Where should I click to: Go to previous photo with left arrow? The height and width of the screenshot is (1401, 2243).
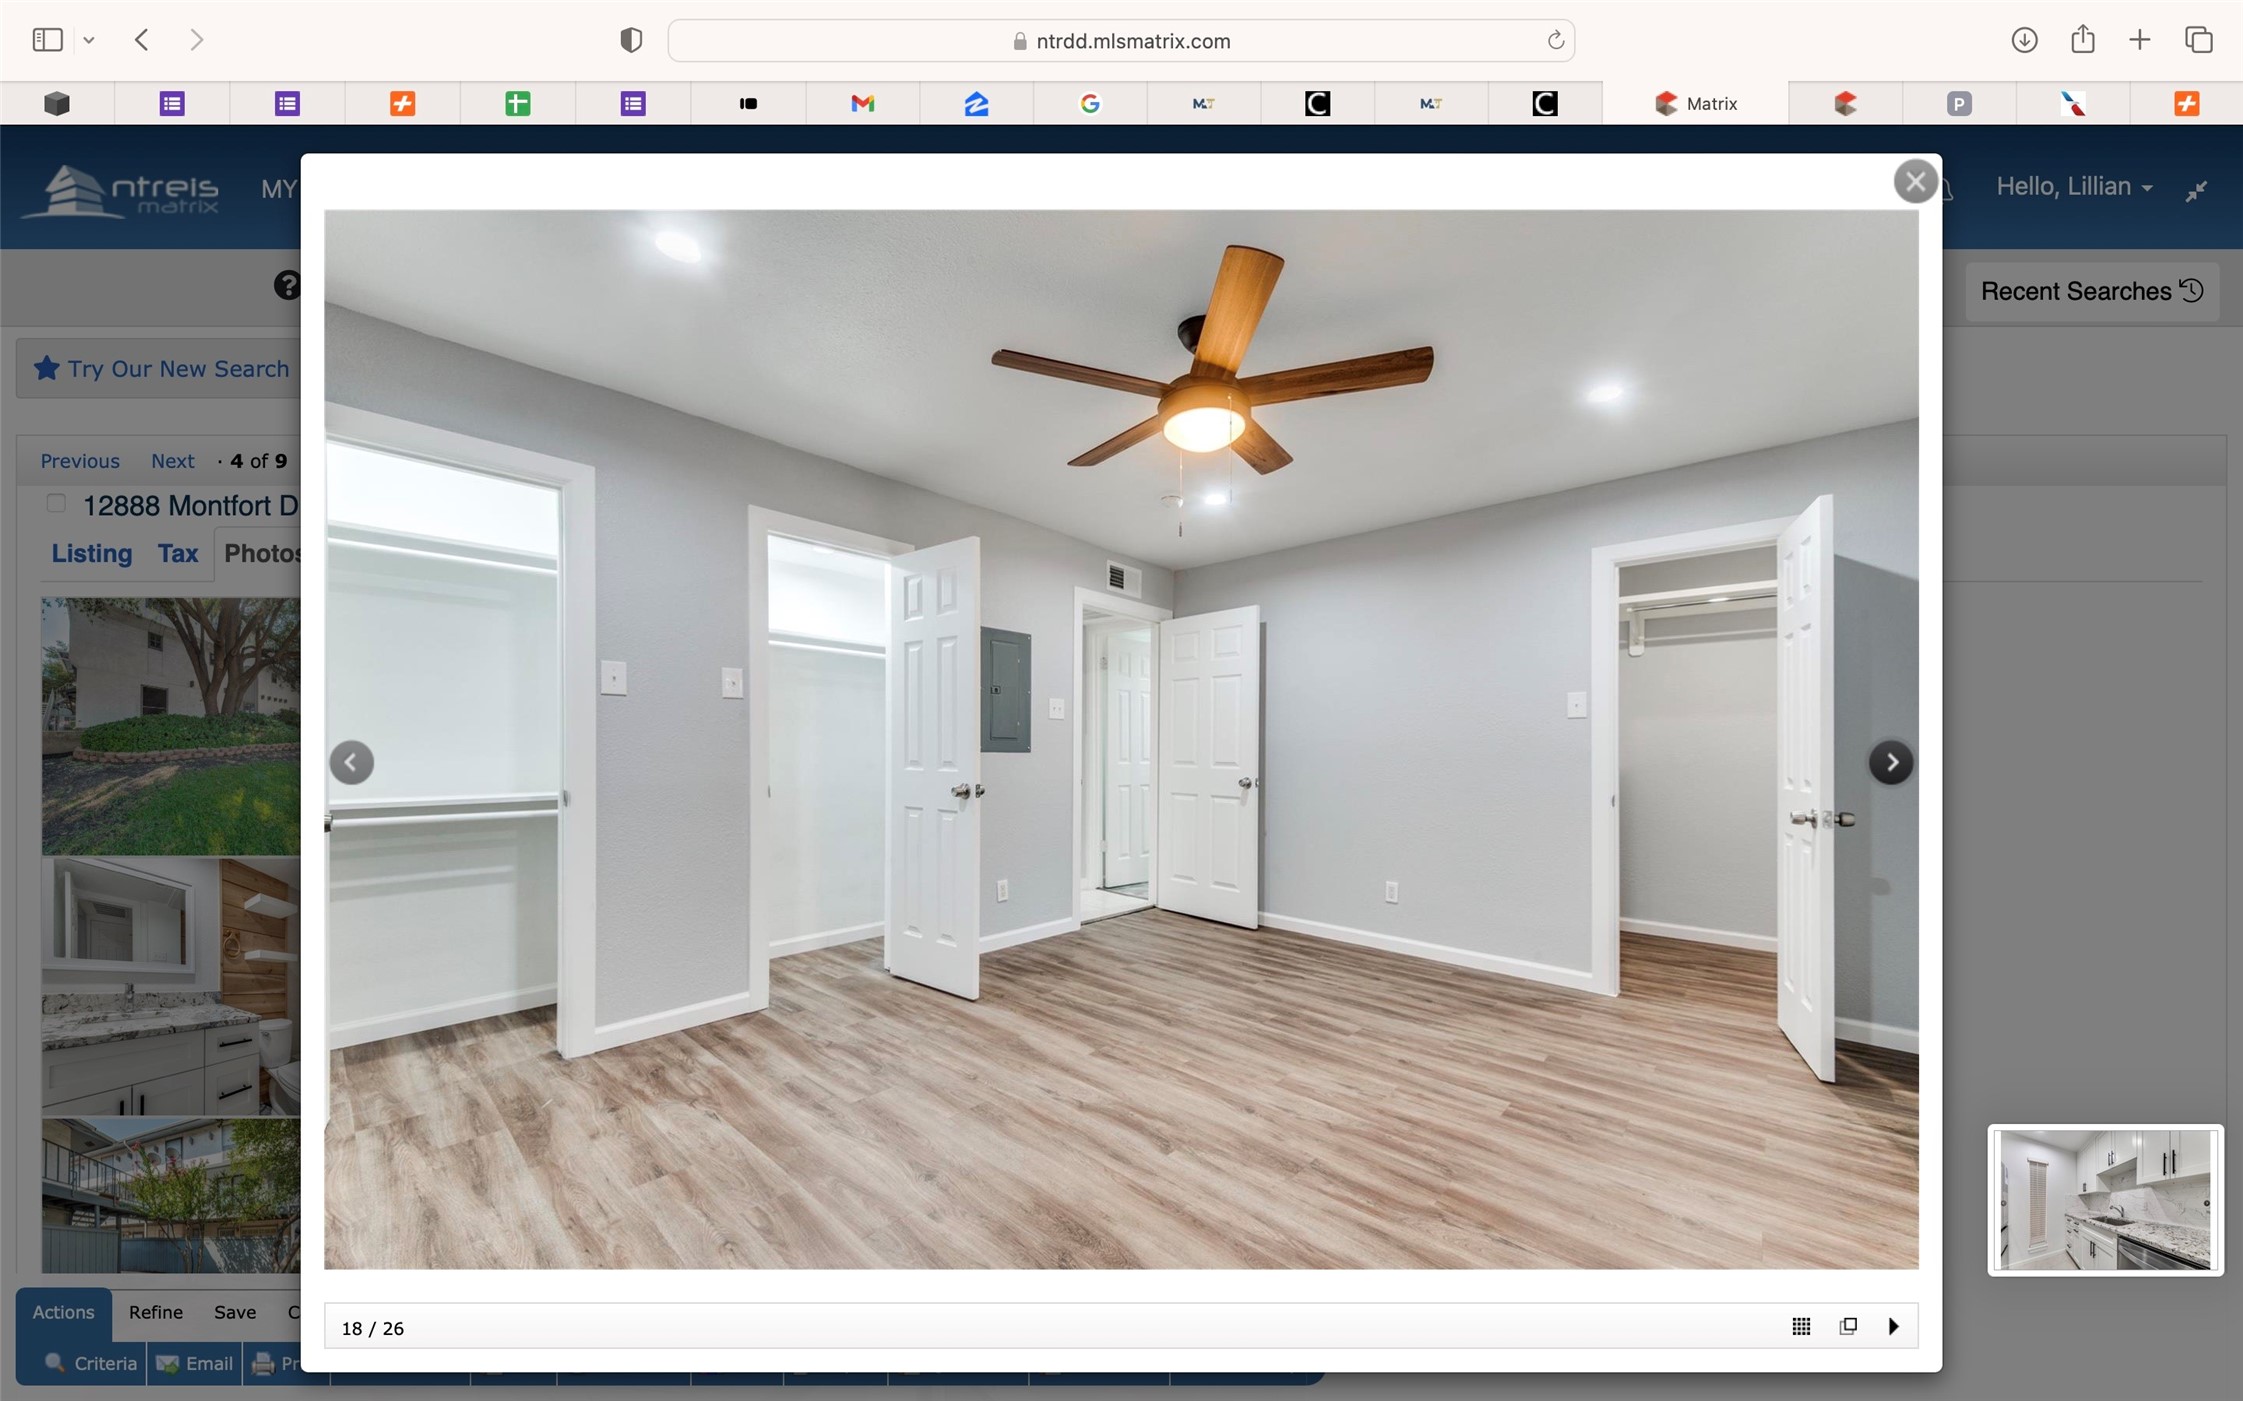coord(352,763)
